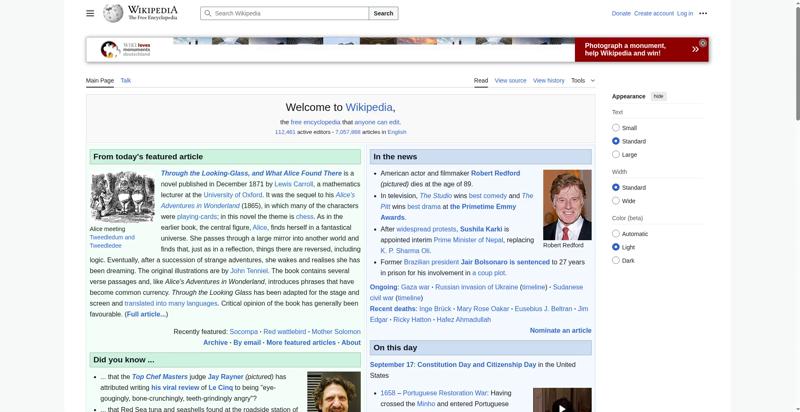Image resolution: width=800 pixels, height=412 pixels.
Task: Open the Full article link
Action: 146,314
